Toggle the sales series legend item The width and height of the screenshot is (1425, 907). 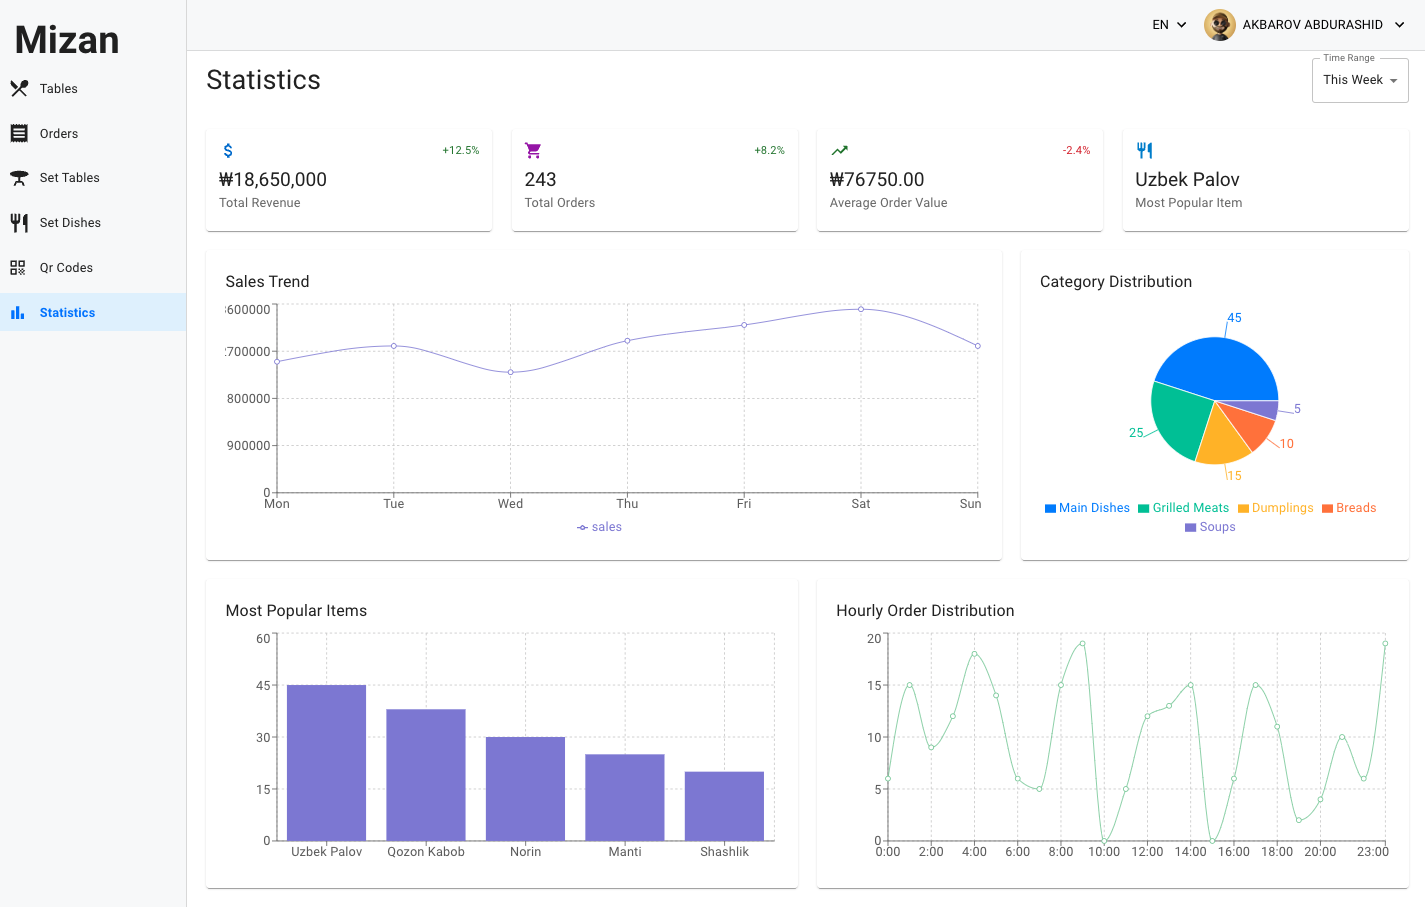(600, 527)
